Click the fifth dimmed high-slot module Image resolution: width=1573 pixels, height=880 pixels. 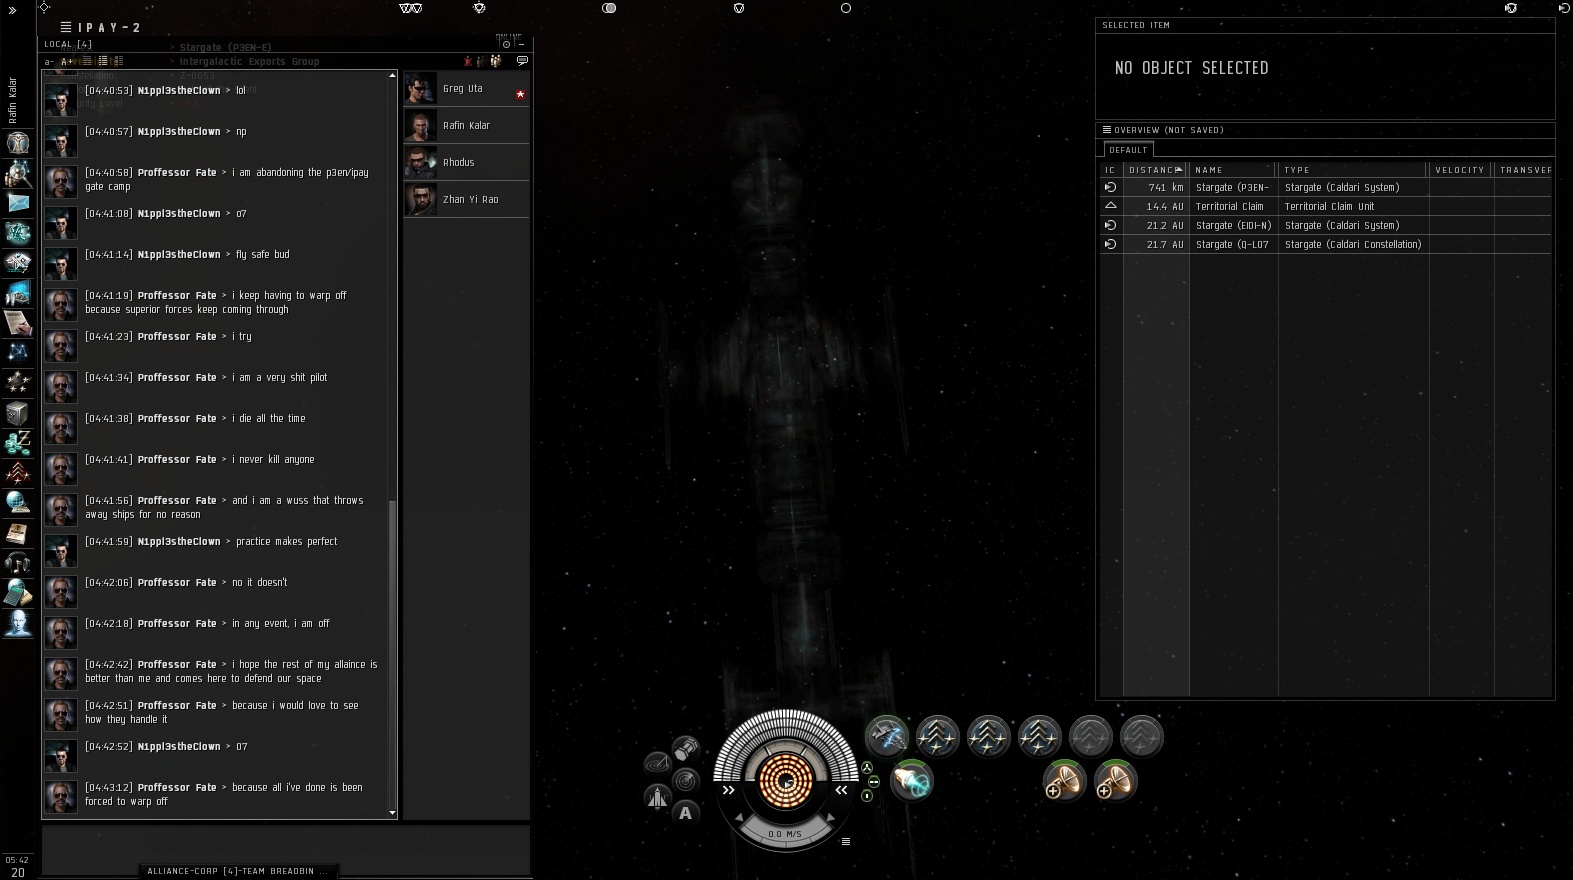(1091, 737)
